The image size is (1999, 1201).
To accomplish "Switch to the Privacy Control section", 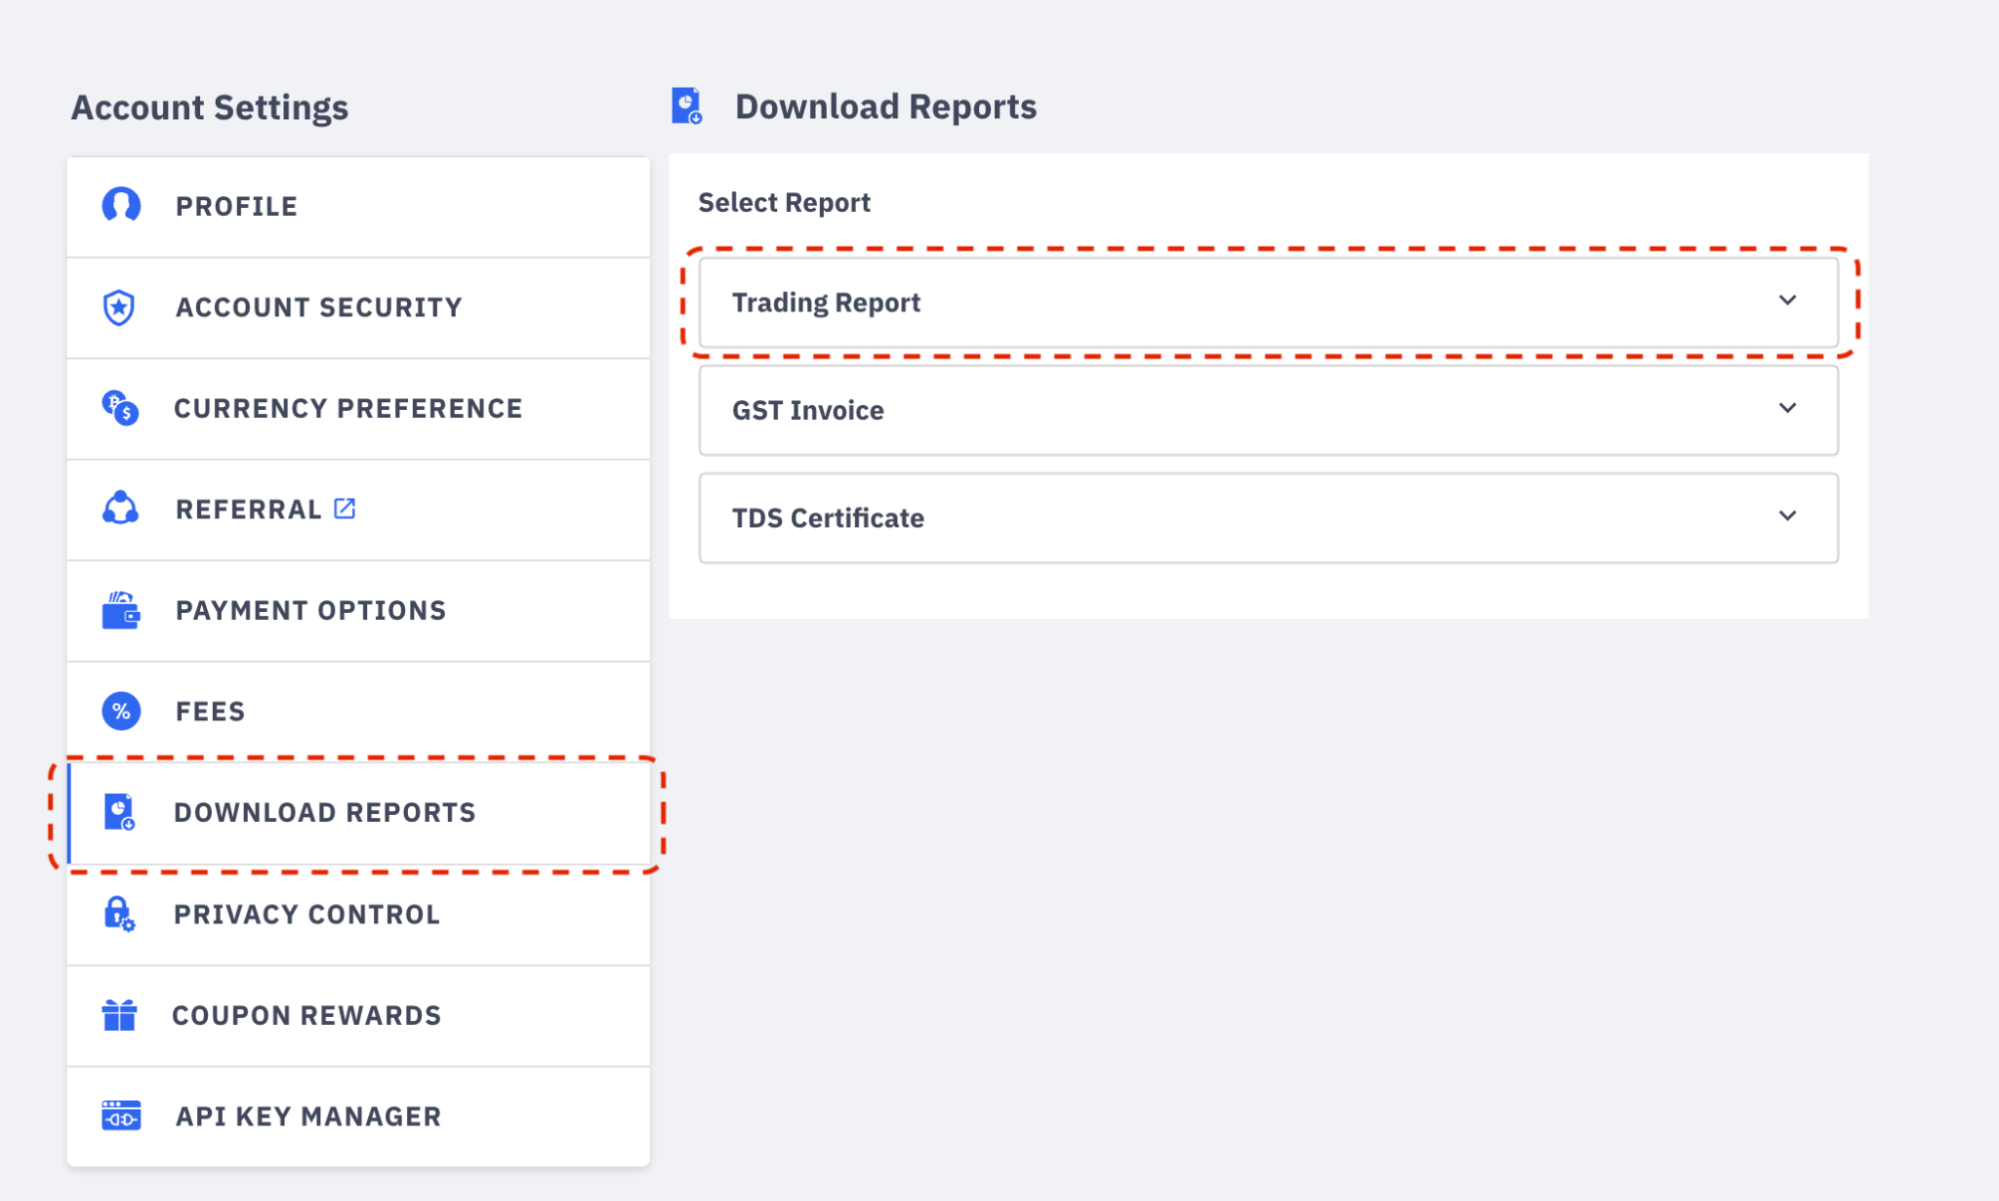I will point(307,914).
